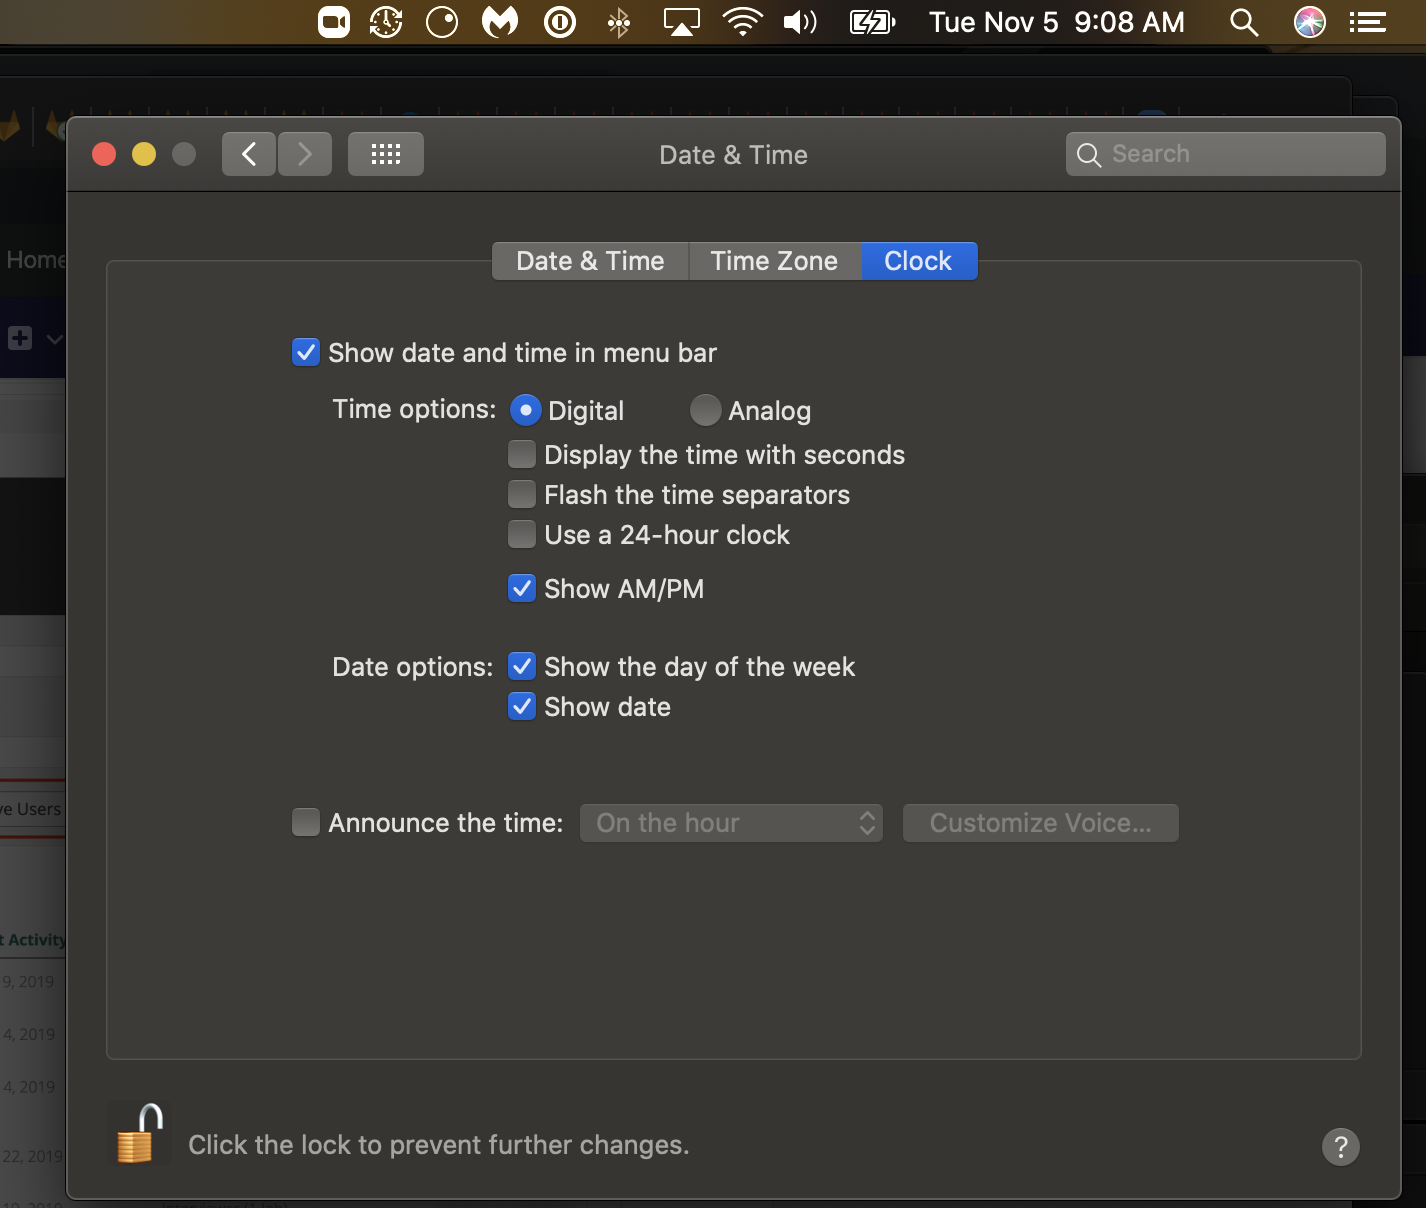Select the Digital time option
The image size is (1426, 1208).
tap(526, 410)
